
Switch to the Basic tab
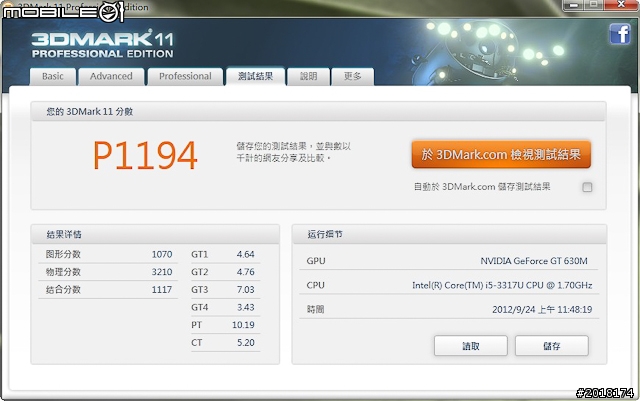(x=53, y=76)
